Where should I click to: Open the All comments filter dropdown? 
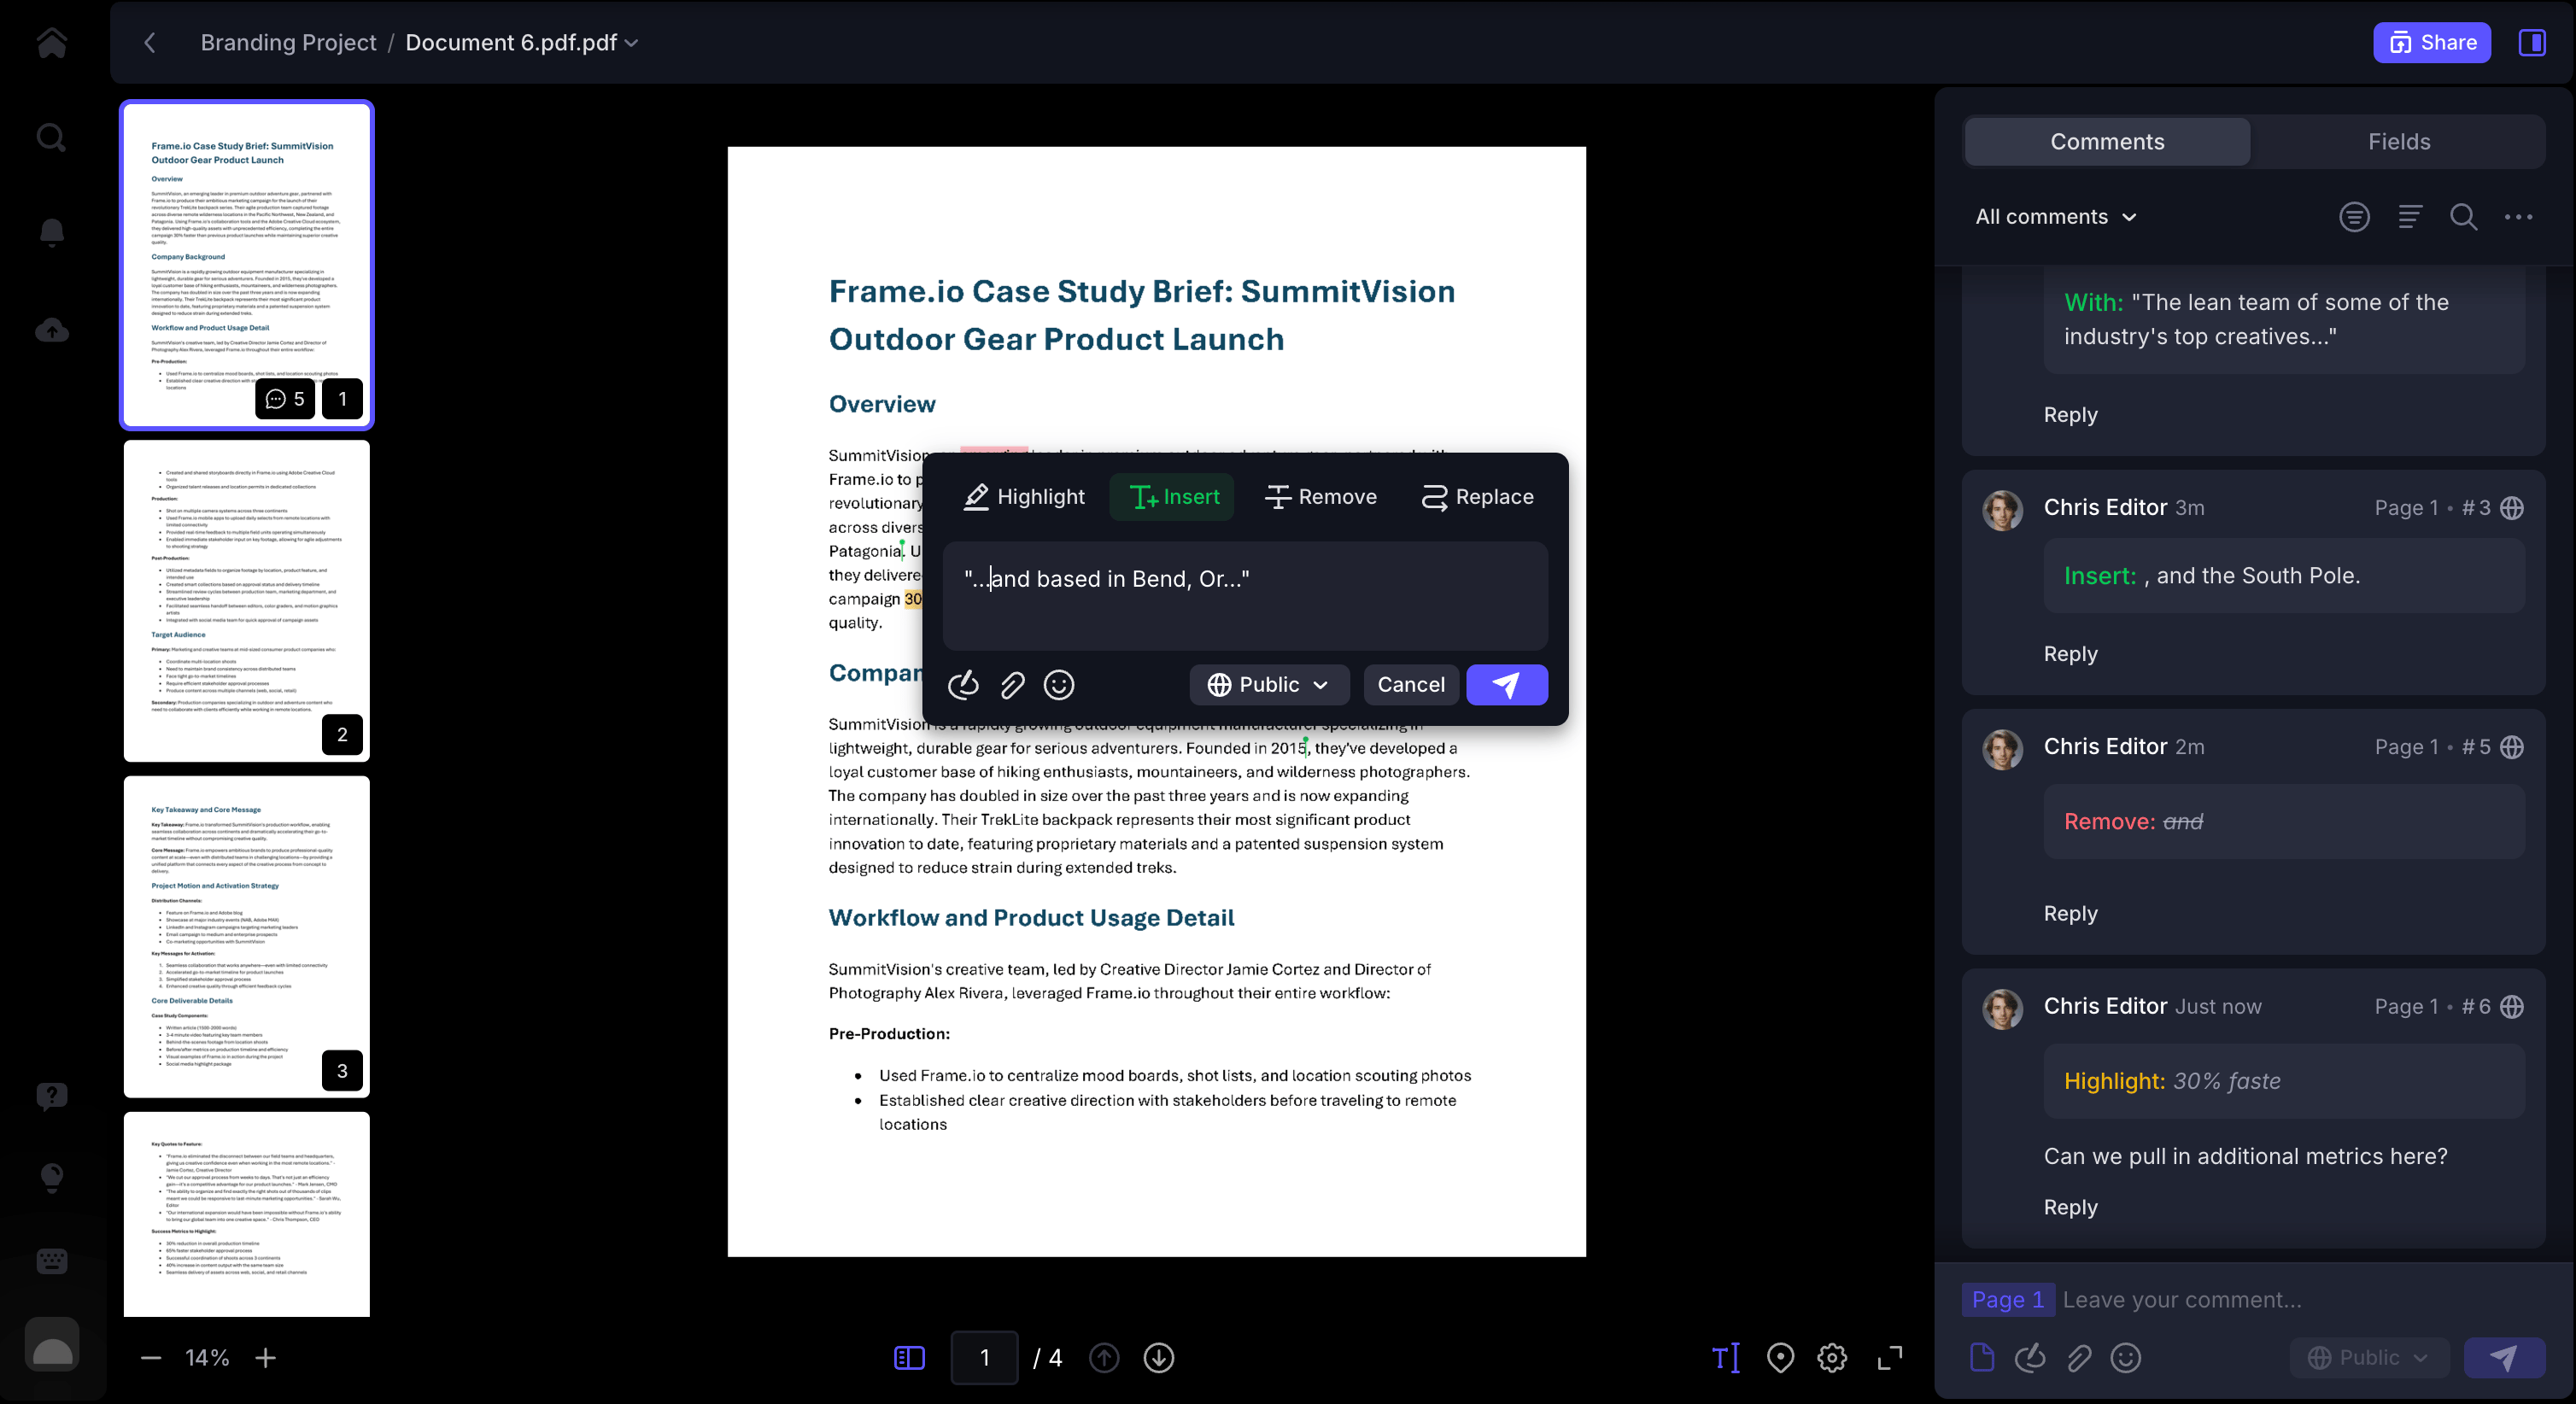(x=2055, y=217)
